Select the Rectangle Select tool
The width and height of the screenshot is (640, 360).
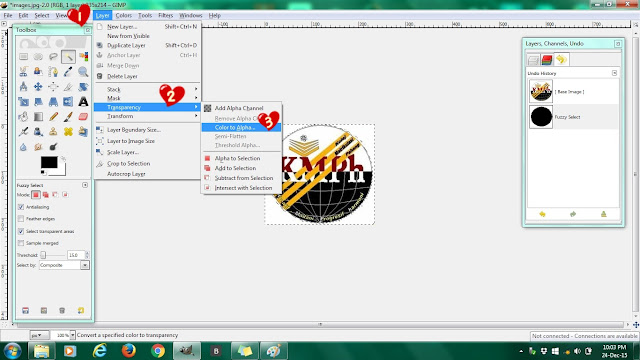point(24,57)
